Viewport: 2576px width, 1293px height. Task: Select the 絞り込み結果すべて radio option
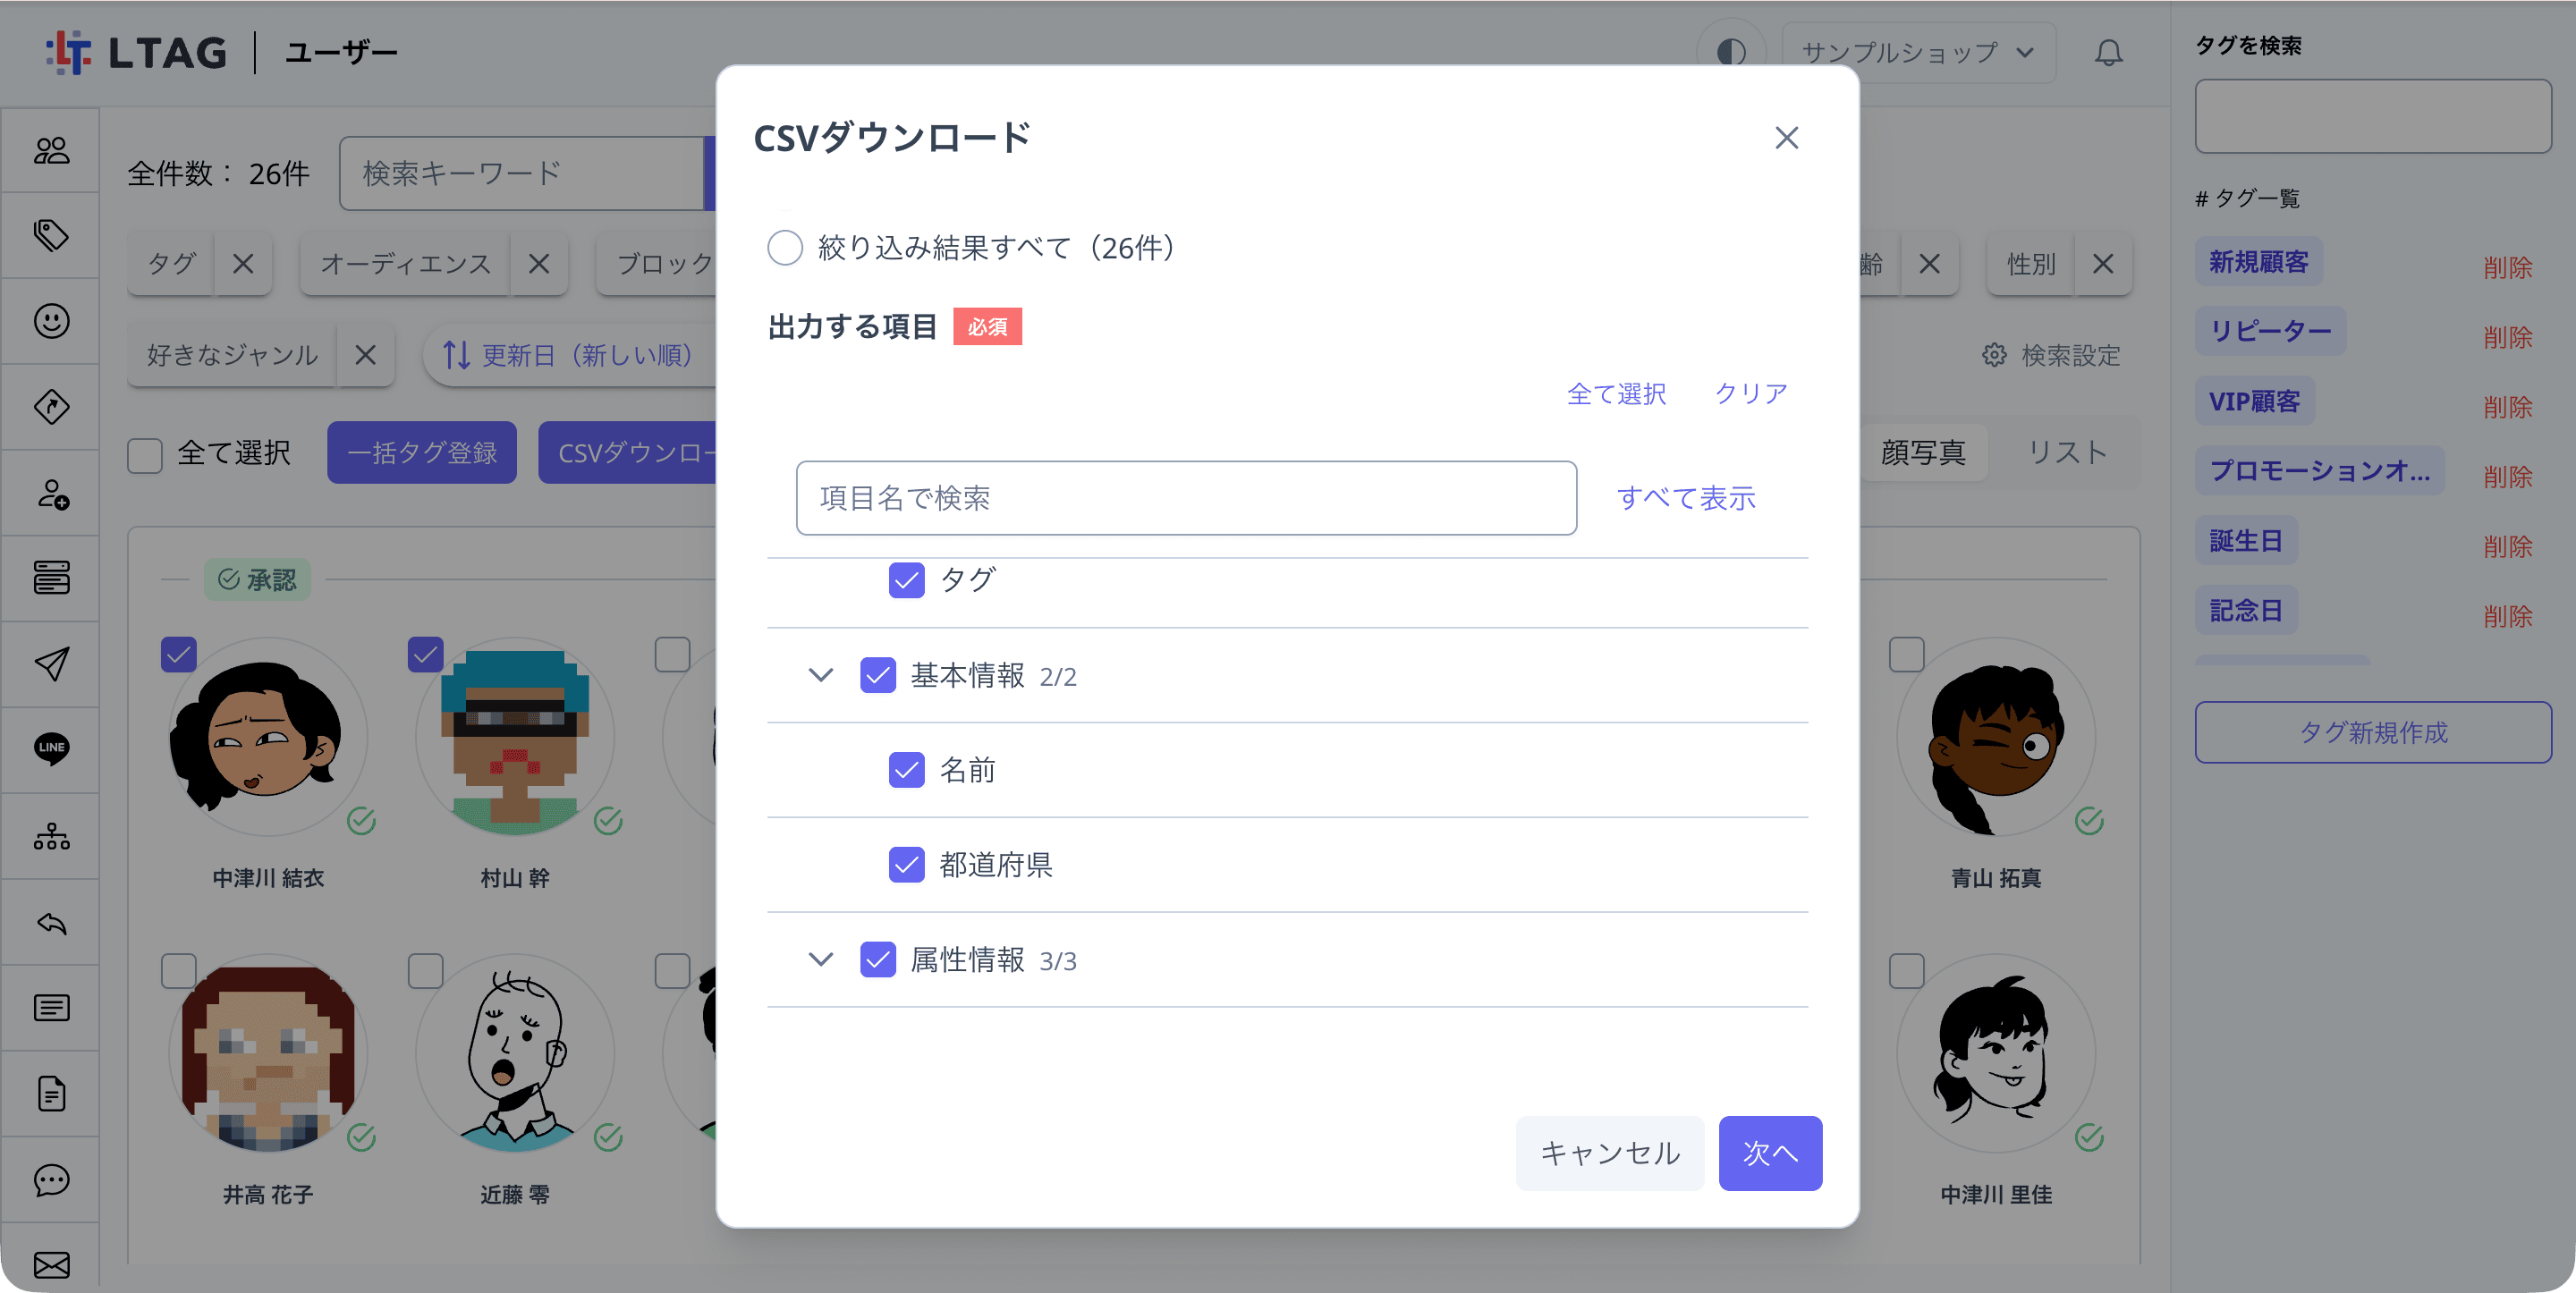click(x=785, y=247)
